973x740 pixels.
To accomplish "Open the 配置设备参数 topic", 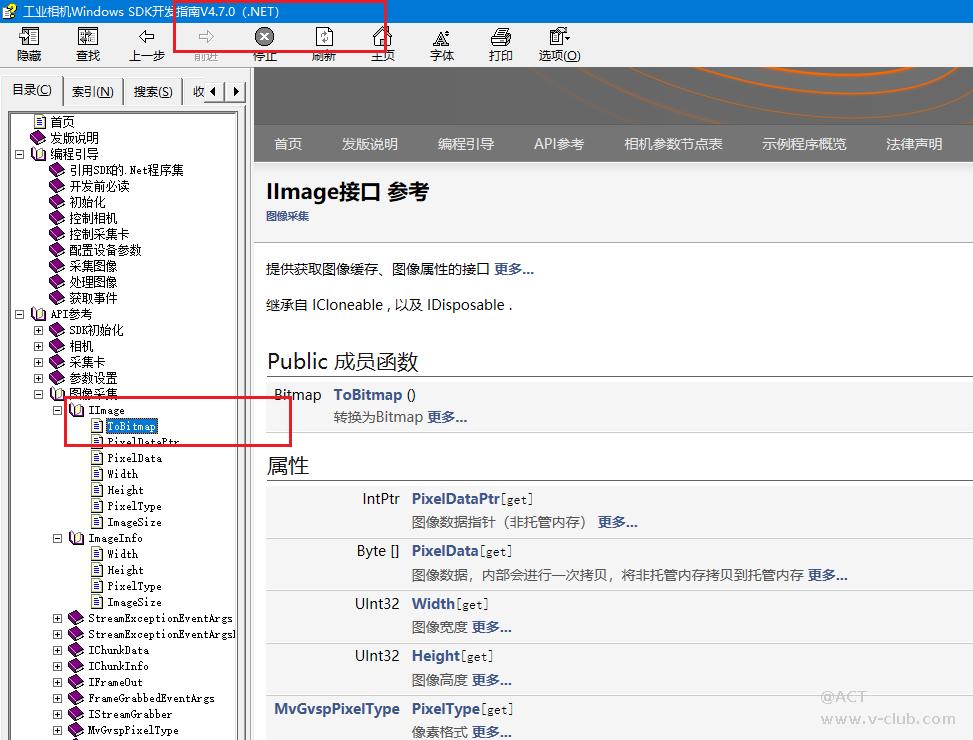I will (x=105, y=250).
